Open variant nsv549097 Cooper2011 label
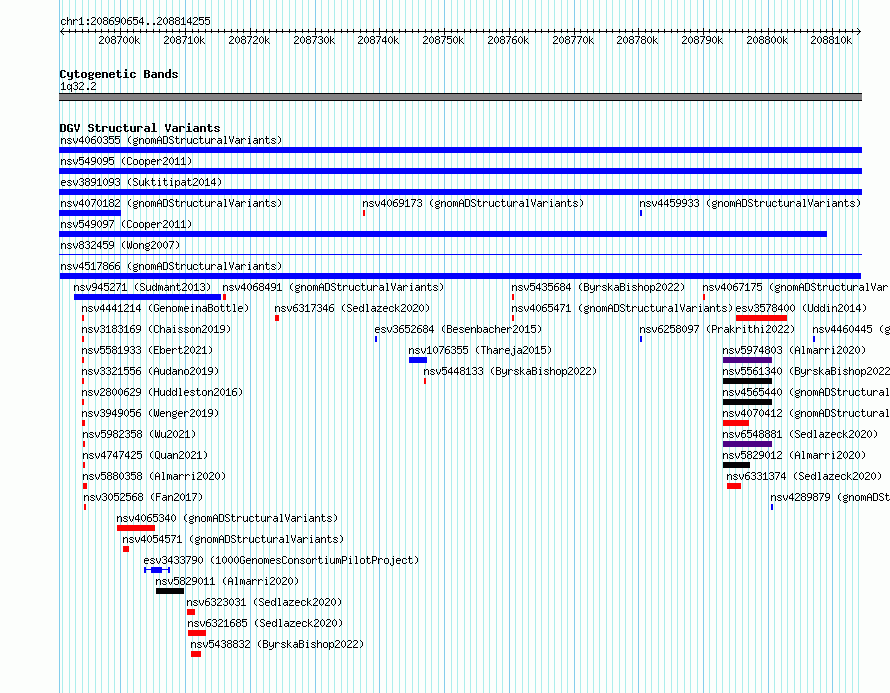Screen dimensions: 890x693 (x=126, y=224)
